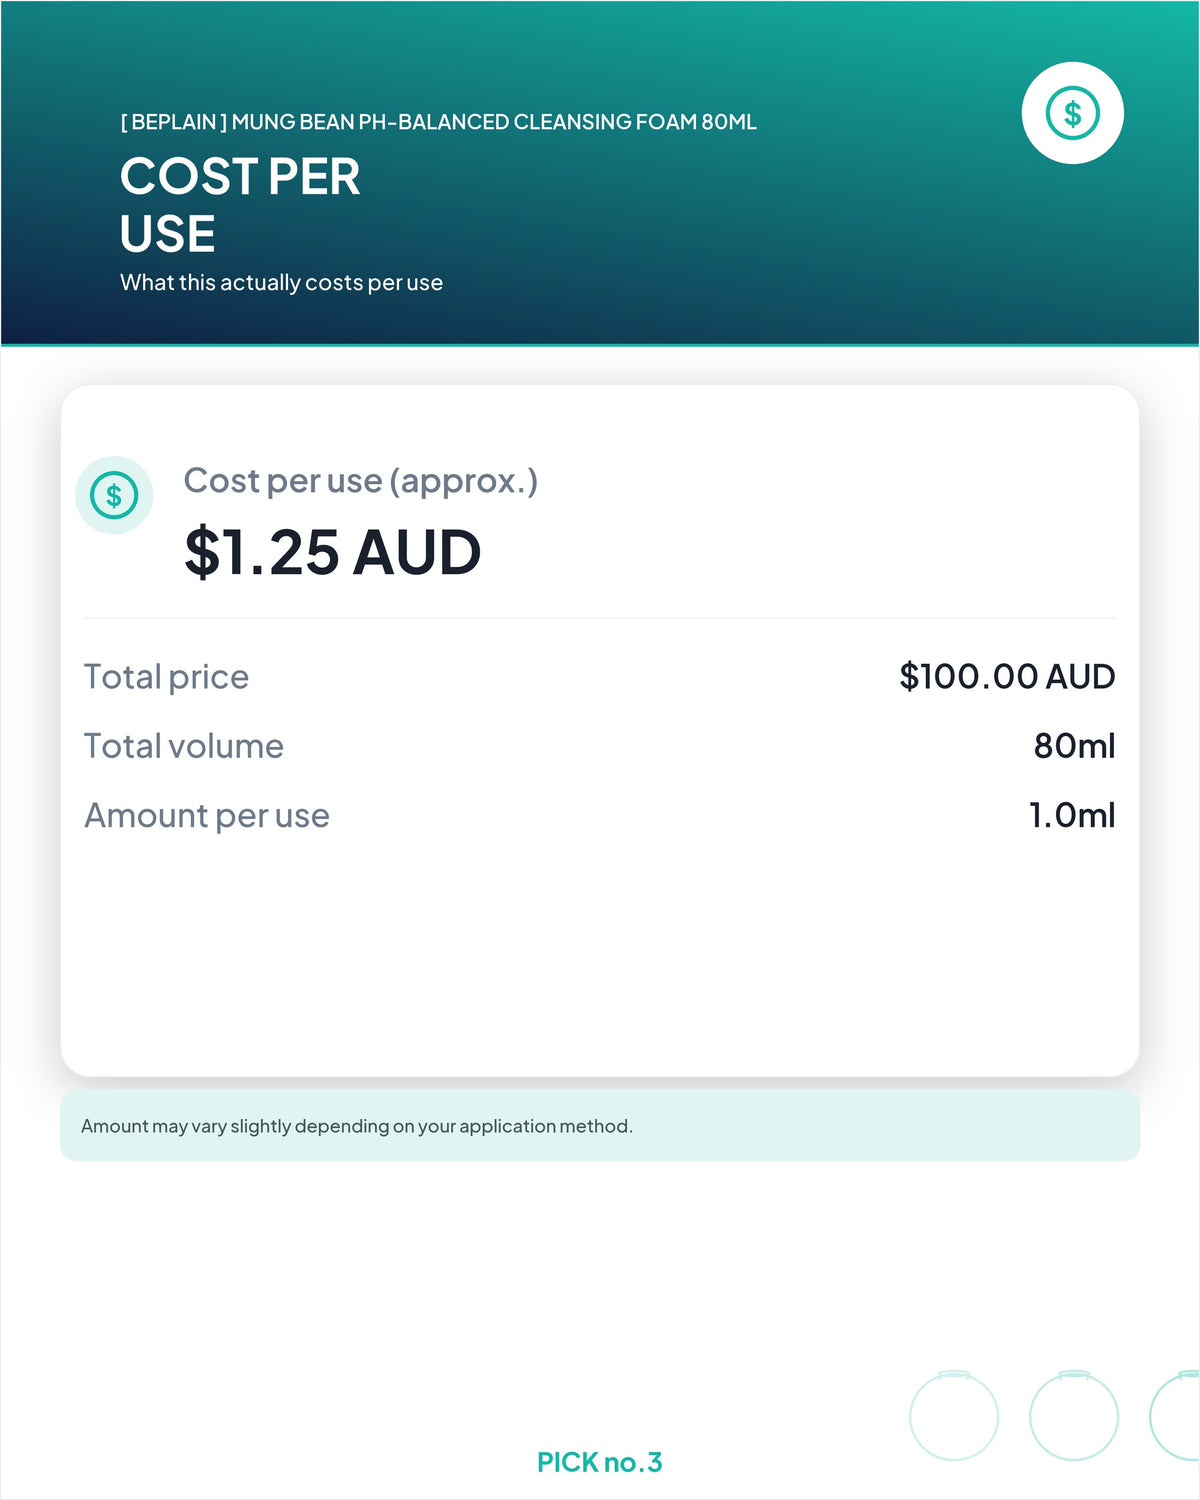Image resolution: width=1200 pixels, height=1500 pixels.
Task: Click the $100.00 AUD price value
Action: [x=1007, y=677]
